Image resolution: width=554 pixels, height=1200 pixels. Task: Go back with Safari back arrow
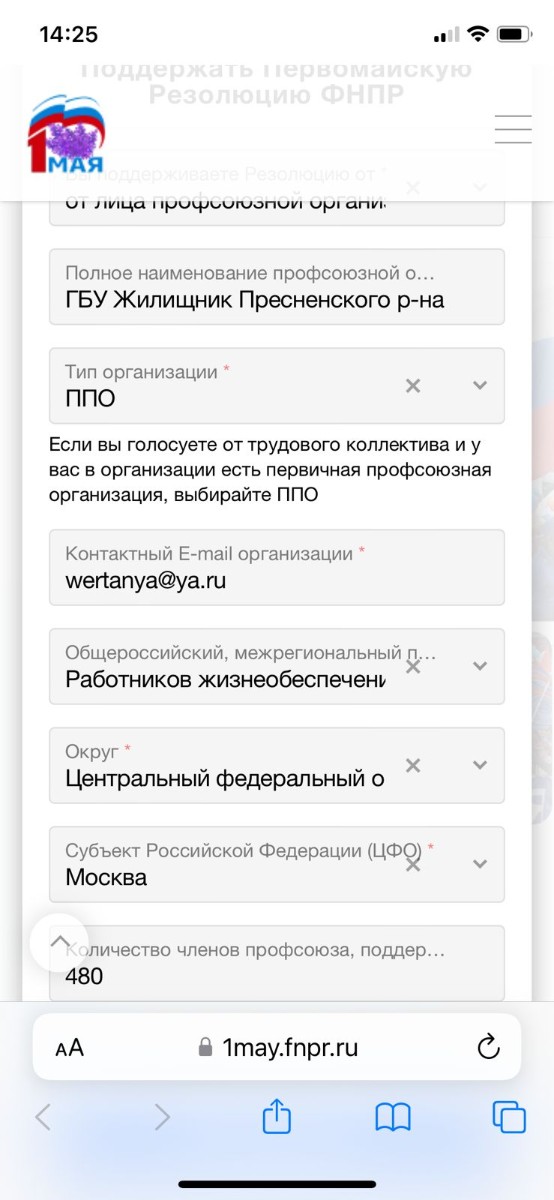[x=43, y=1117]
